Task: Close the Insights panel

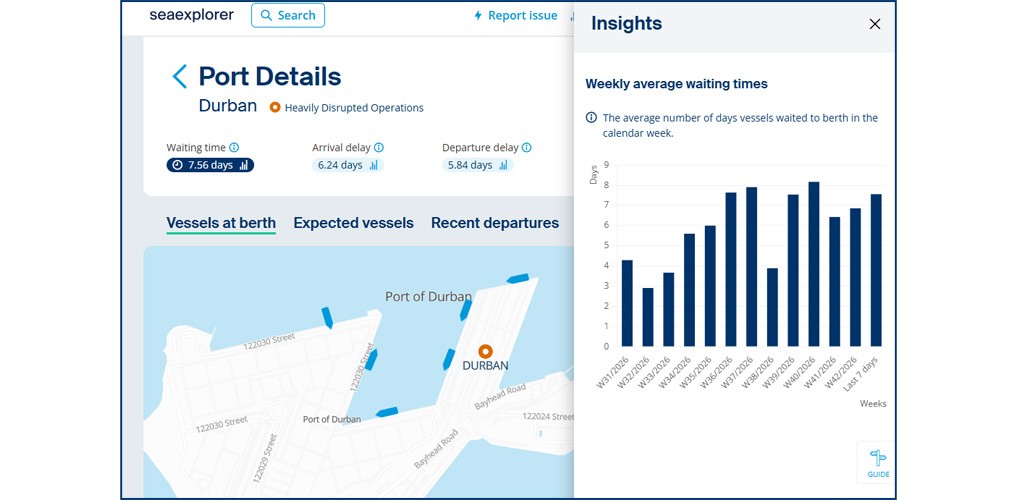Action: click(x=875, y=24)
